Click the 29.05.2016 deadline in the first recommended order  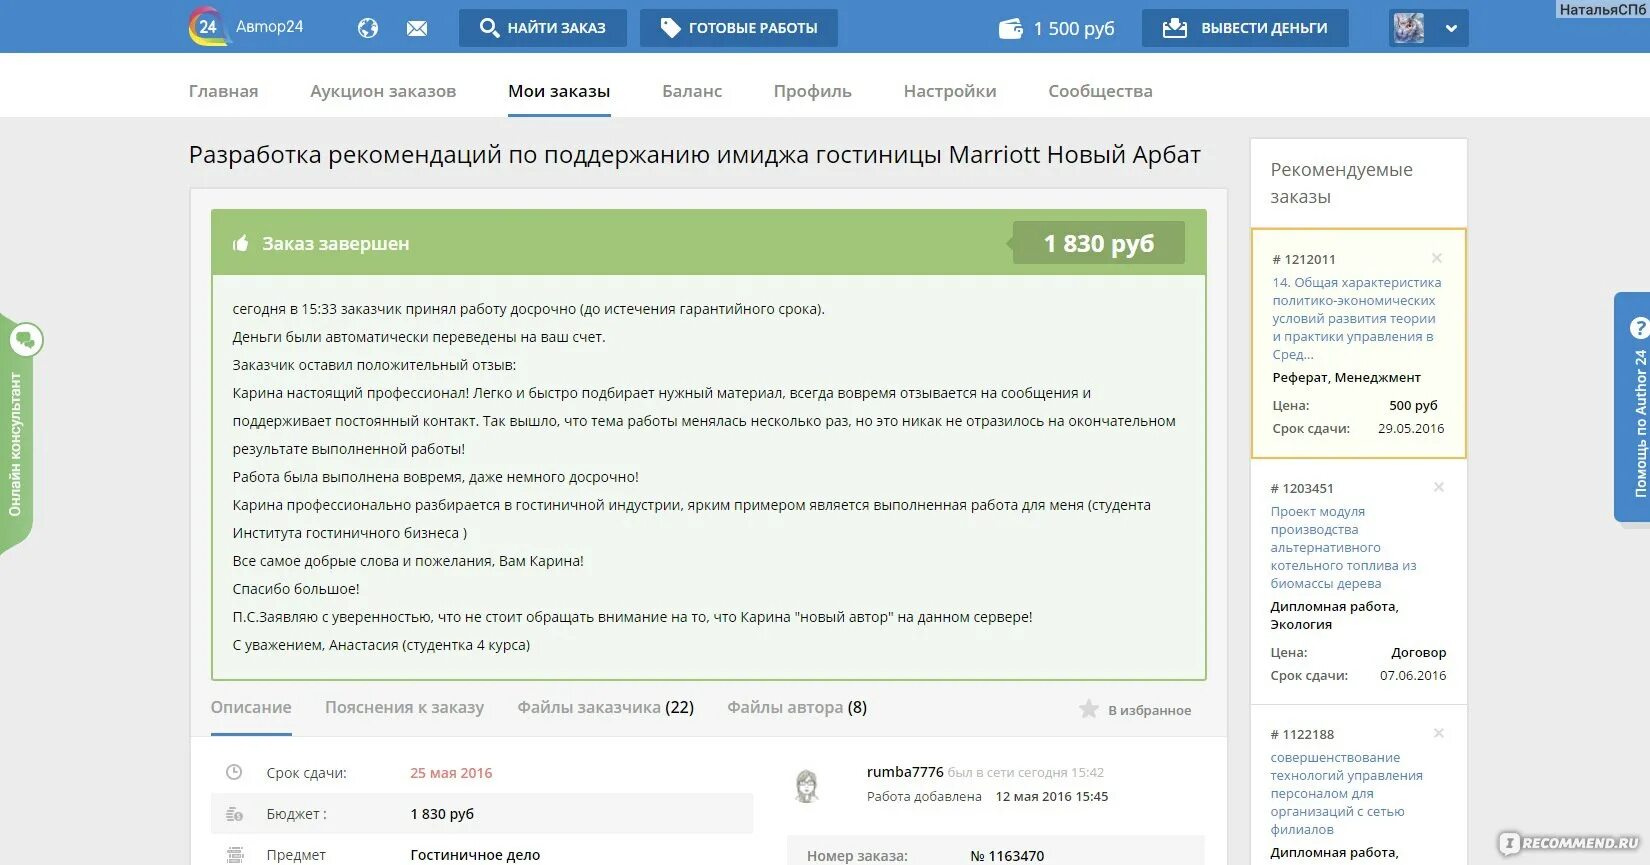click(1411, 428)
